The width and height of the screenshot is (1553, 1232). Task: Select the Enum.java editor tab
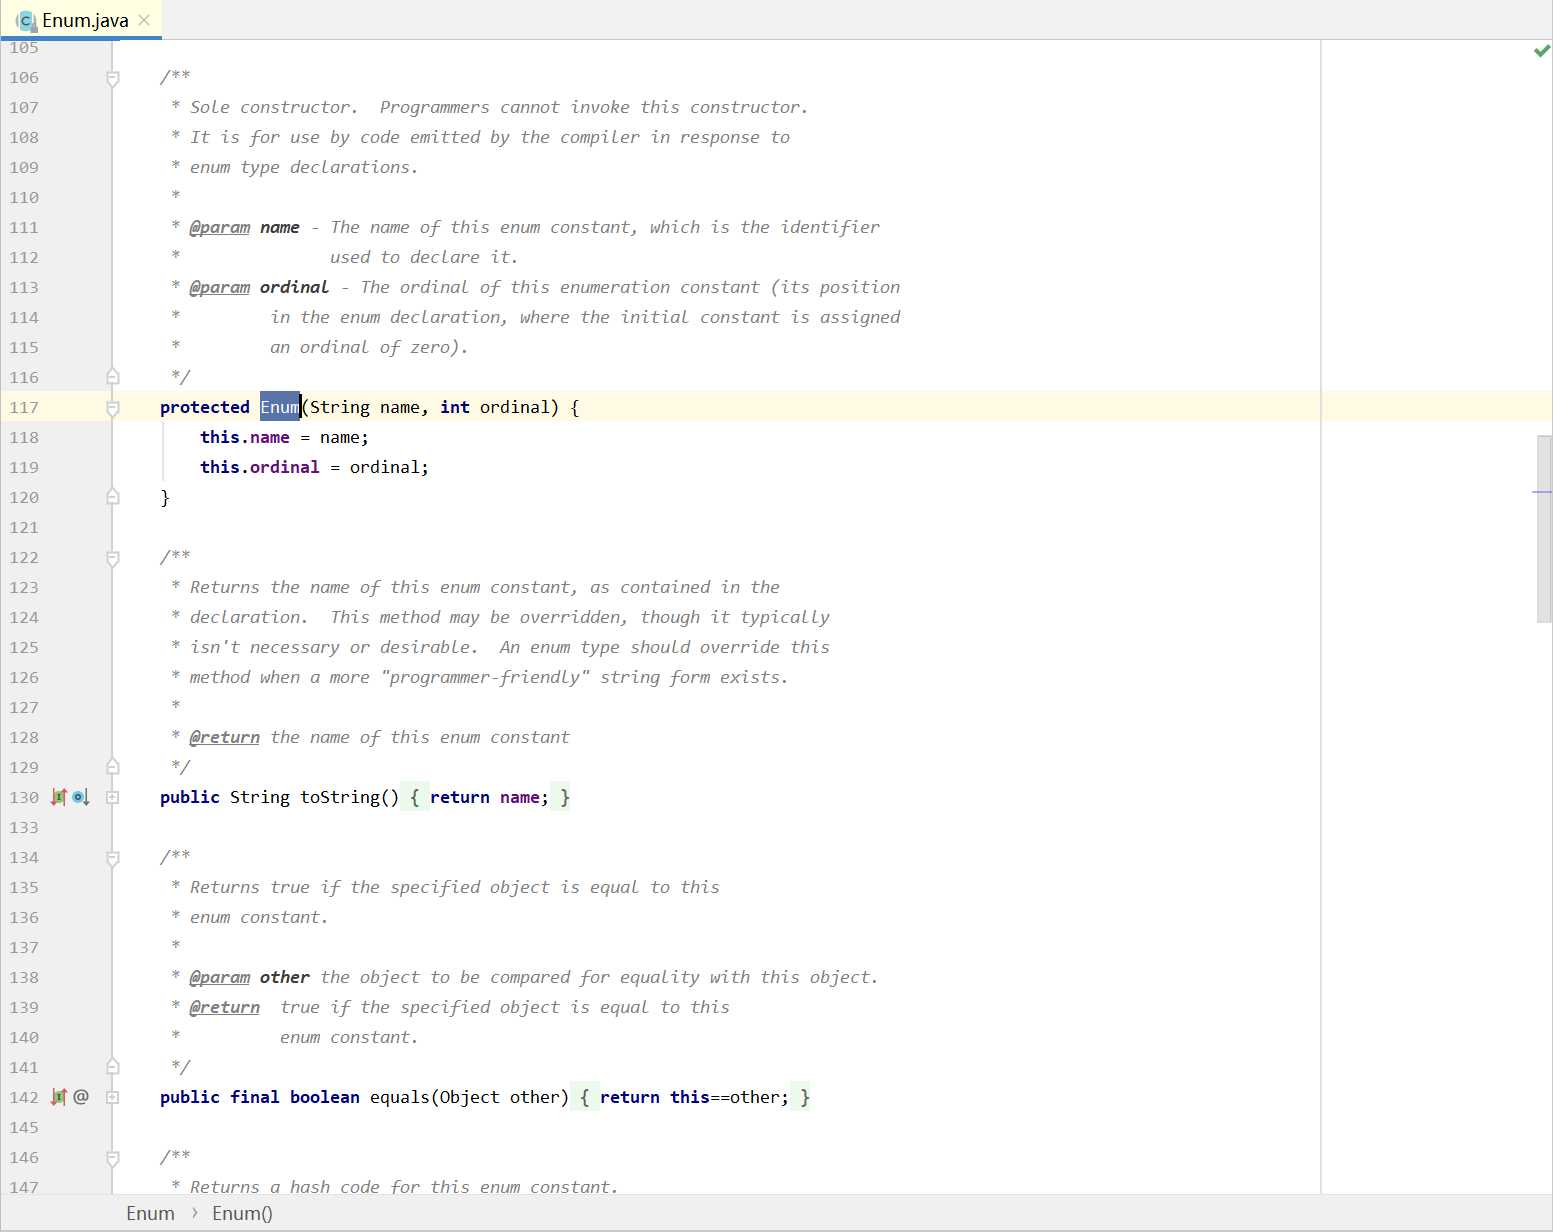click(83, 20)
